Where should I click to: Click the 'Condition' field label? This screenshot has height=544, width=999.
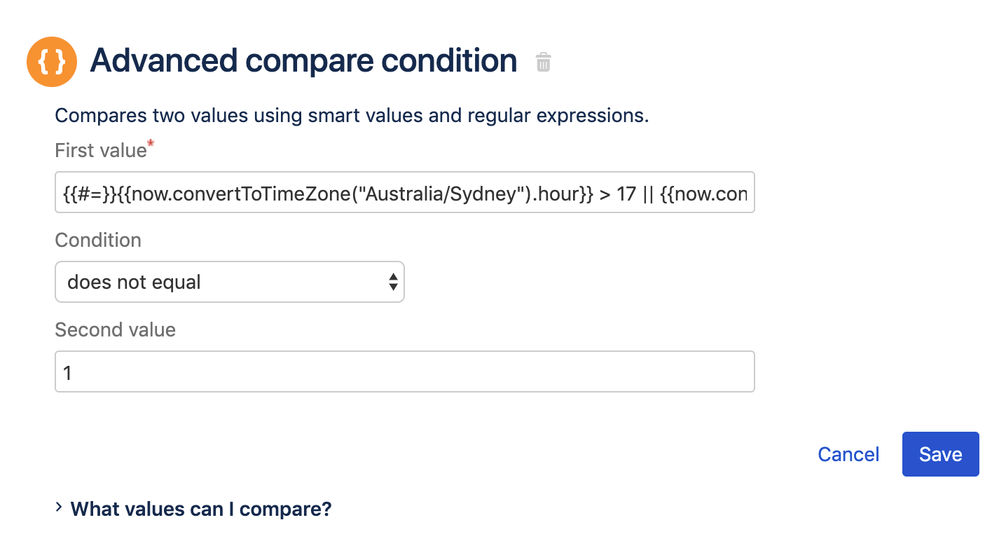pyautogui.click(x=98, y=240)
